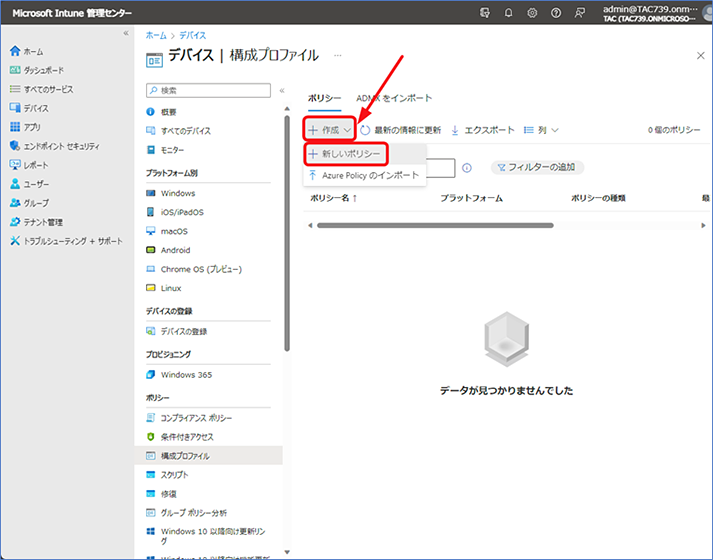Viewport: 713px width, 560px height.
Task: Click ポリシーの種類 column header
Action: tap(598, 198)
